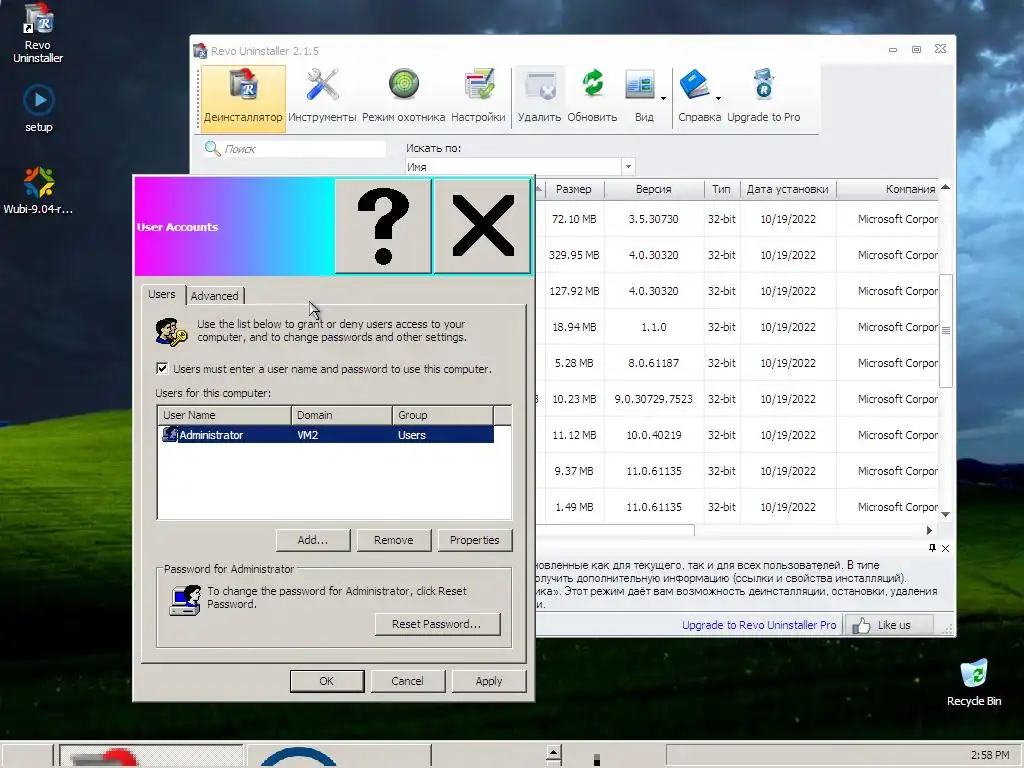Expand the Вид dropdown arrow

pyautogui.click(x=663, y=99)
